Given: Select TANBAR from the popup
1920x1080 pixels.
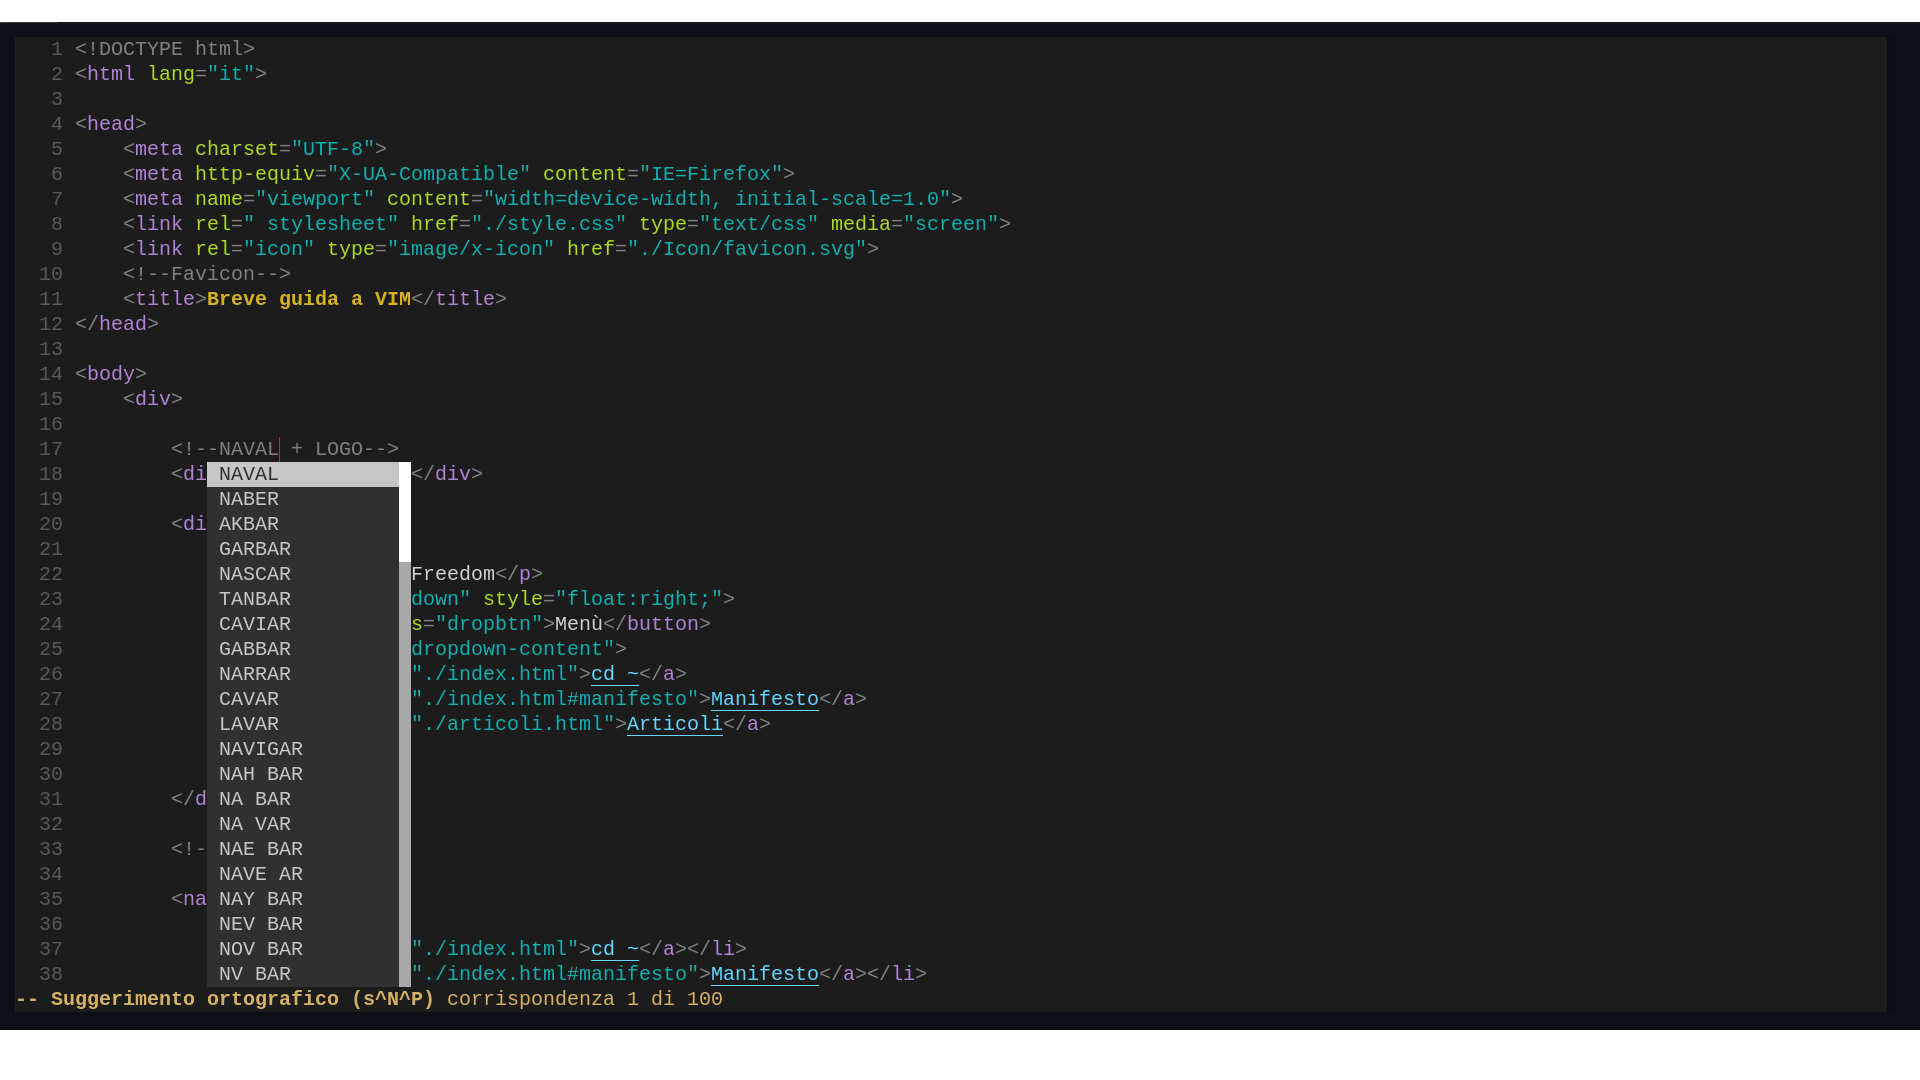Looking at the screenshot, I should [x=255, y=599].
